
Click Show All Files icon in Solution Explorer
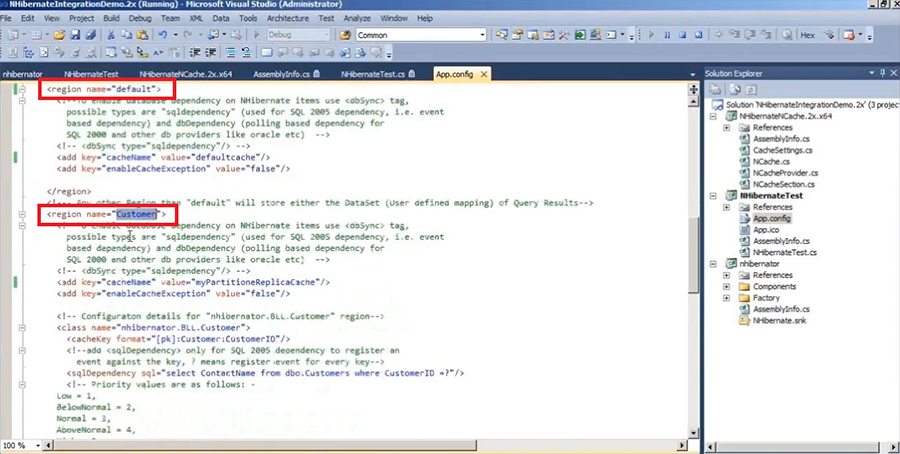click(735, 89)
